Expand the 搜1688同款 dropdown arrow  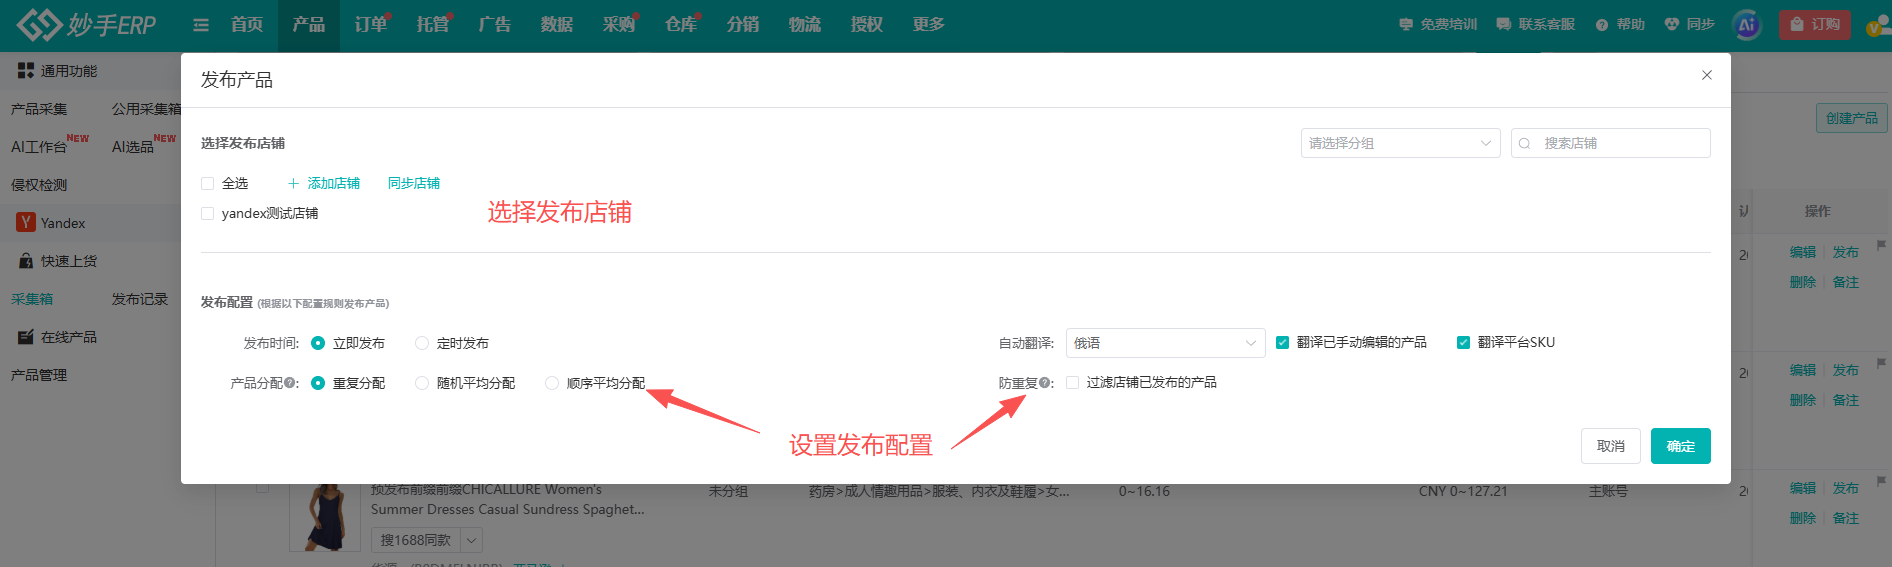[x=471, y=540]
